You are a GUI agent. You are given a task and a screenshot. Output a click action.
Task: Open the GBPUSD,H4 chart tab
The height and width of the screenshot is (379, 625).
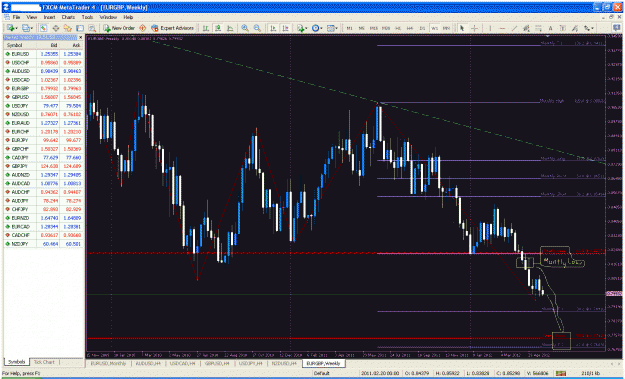[x=217, y=363]
